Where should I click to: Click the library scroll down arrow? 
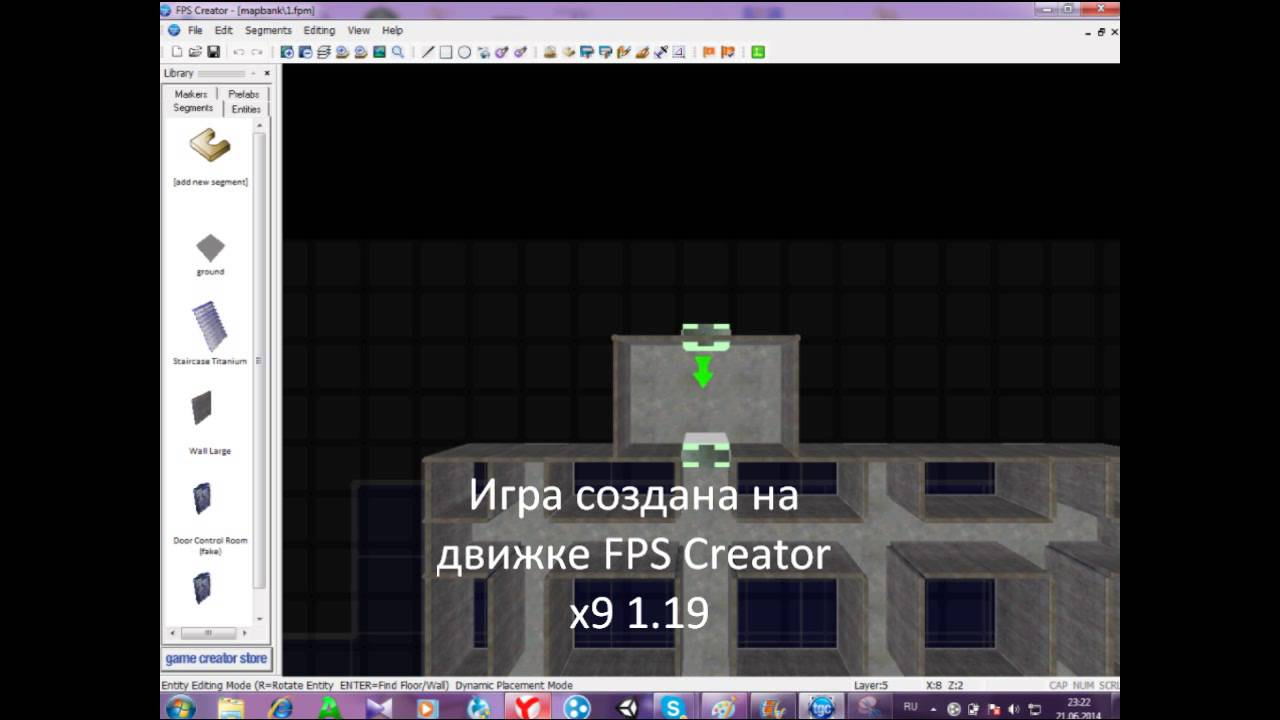pos(260,619)
